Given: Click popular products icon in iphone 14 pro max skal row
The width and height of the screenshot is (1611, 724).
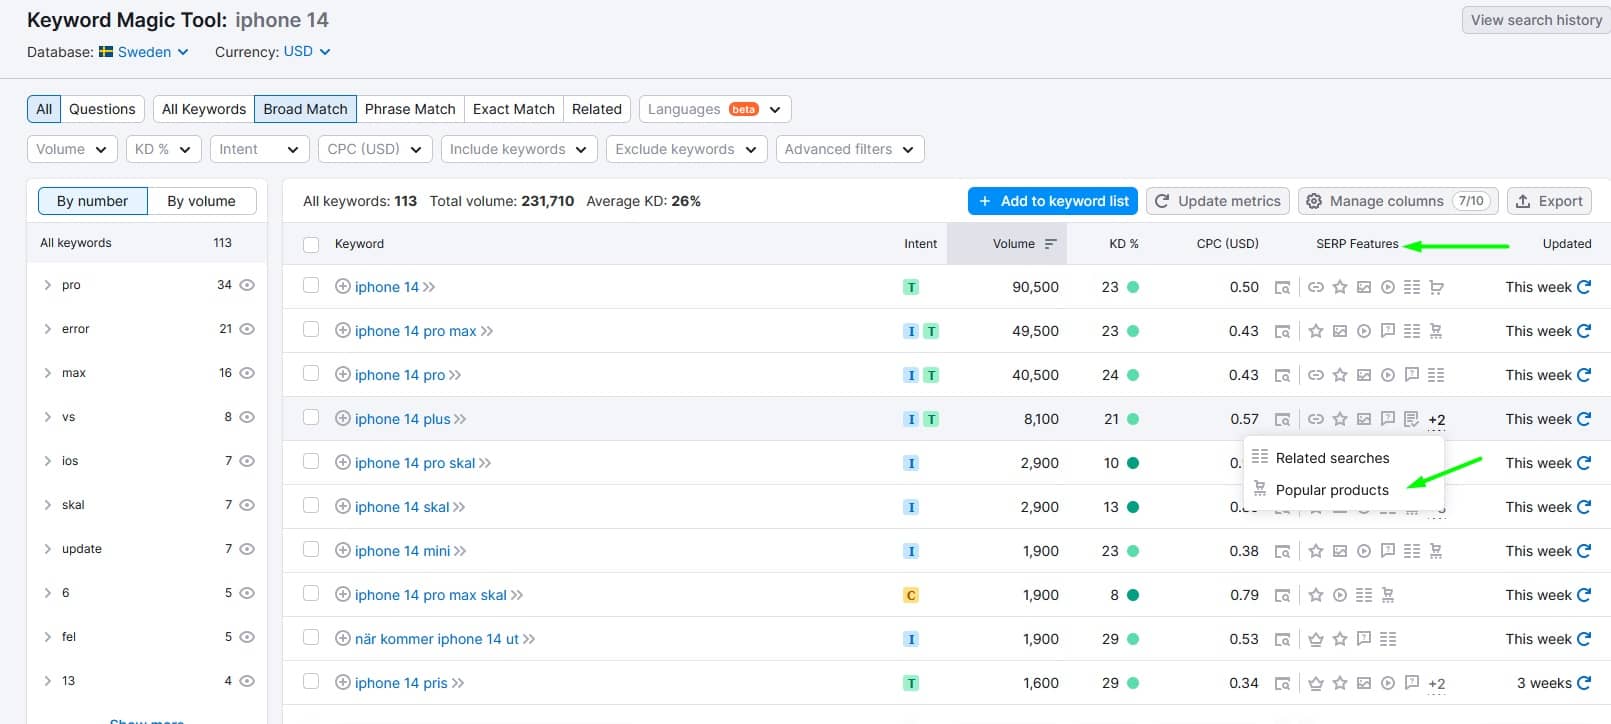Looking at the screenshot, I should tap(1388, 595).
